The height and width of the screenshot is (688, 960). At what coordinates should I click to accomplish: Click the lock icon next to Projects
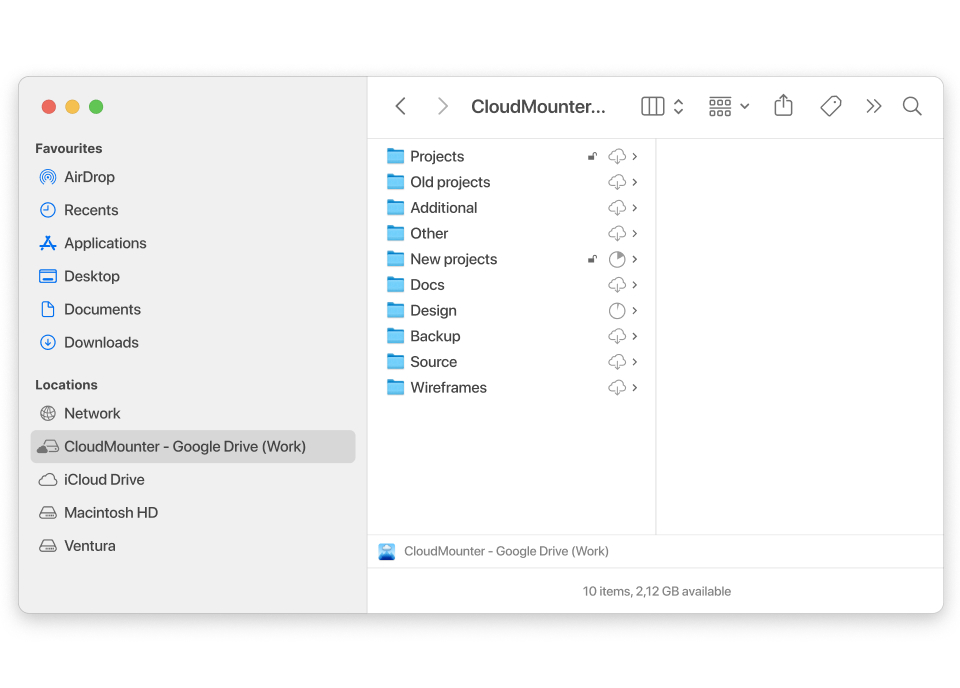point(592,157)
